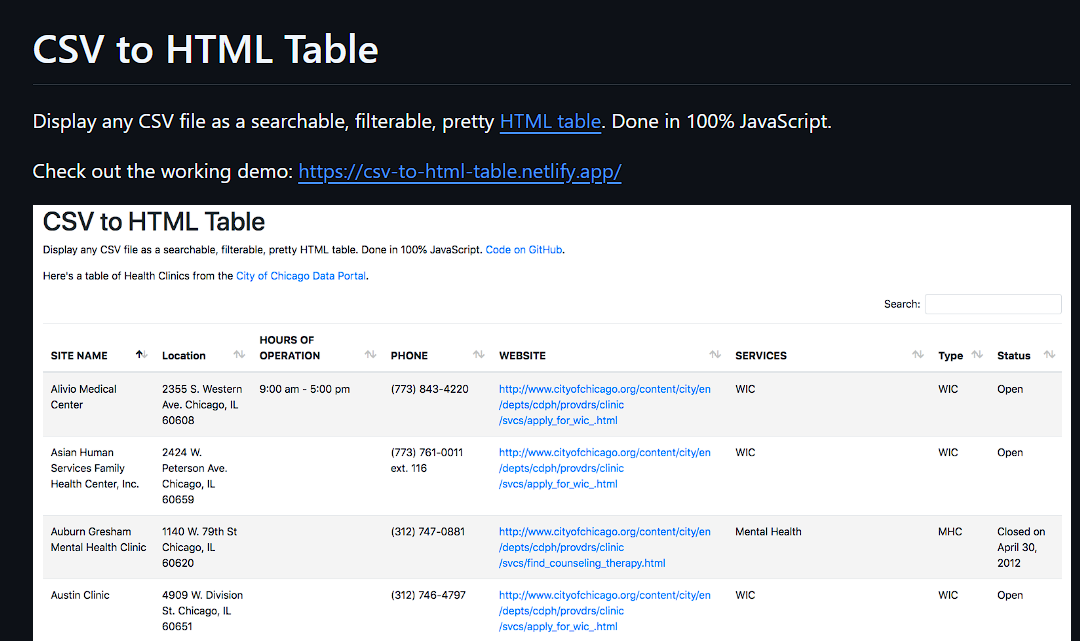Sort by HOURS OF OPERATION arrows
Image resolution: width=1080 pixels, height=641 pixels.
point(371,355)
